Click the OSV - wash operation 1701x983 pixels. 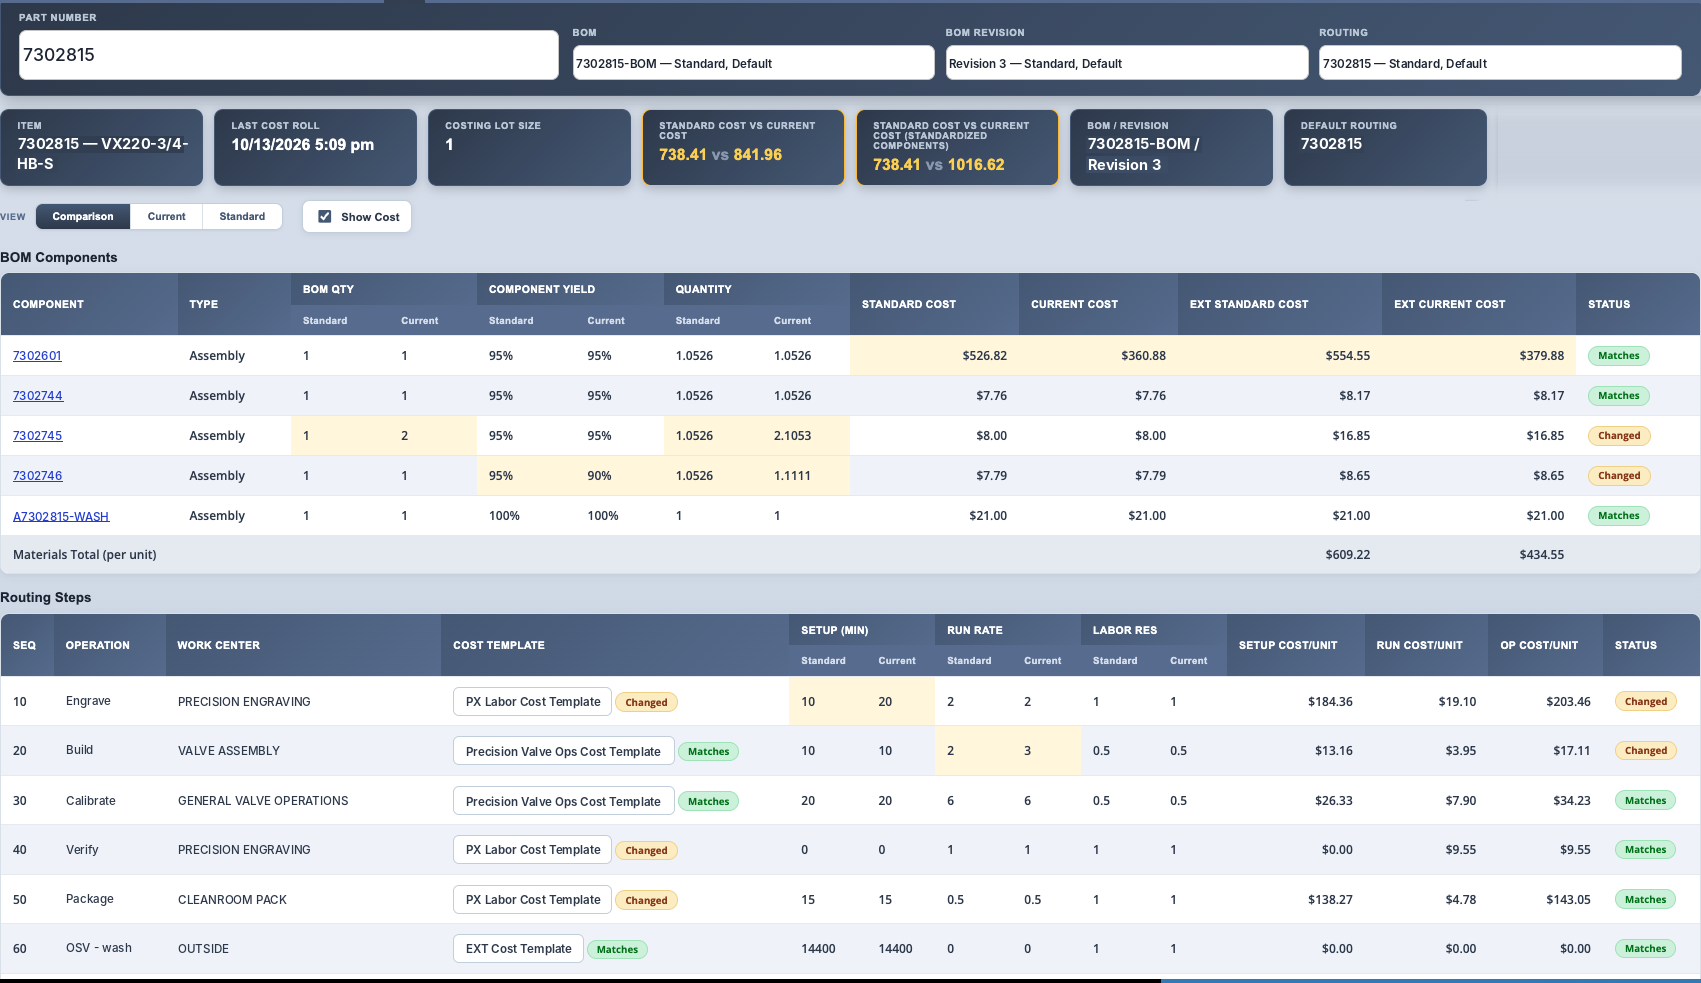[98, 948]
